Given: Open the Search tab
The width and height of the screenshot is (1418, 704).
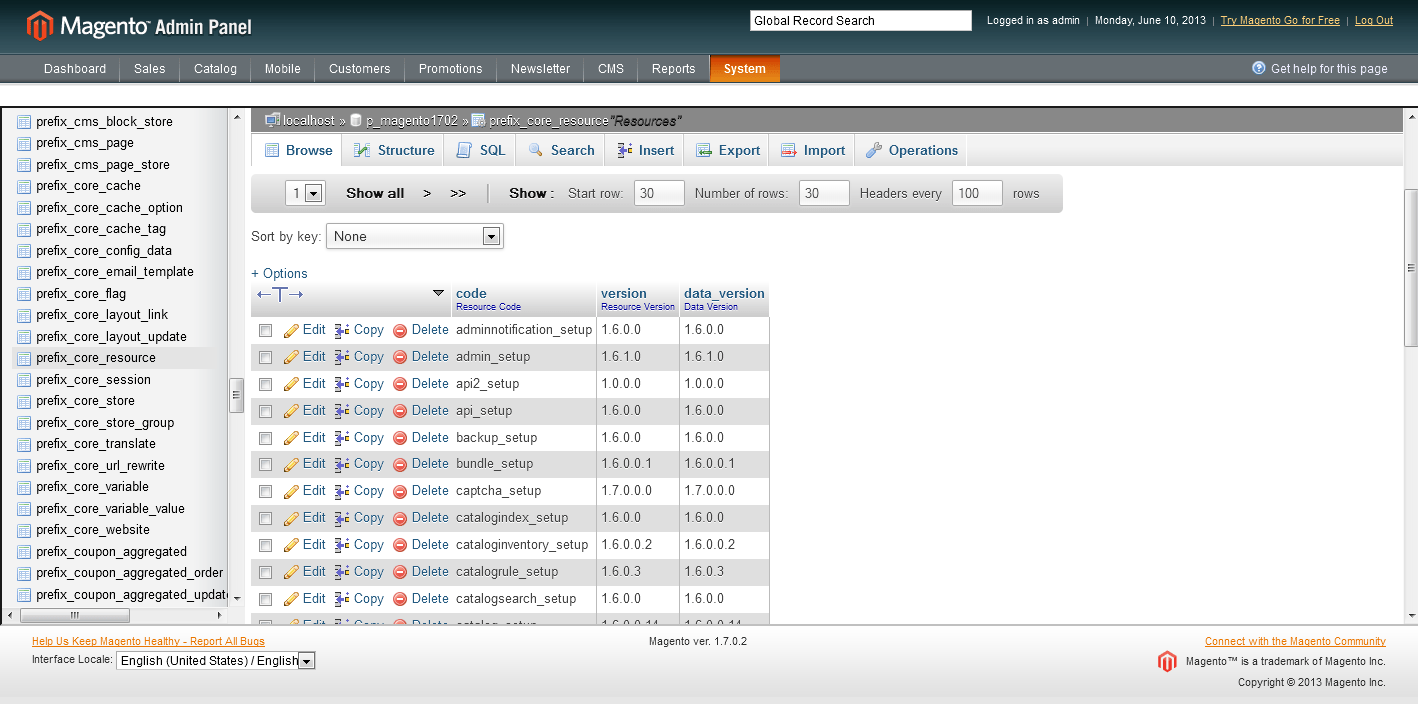Looking at the screenshot, I should (x=561, y=149).
